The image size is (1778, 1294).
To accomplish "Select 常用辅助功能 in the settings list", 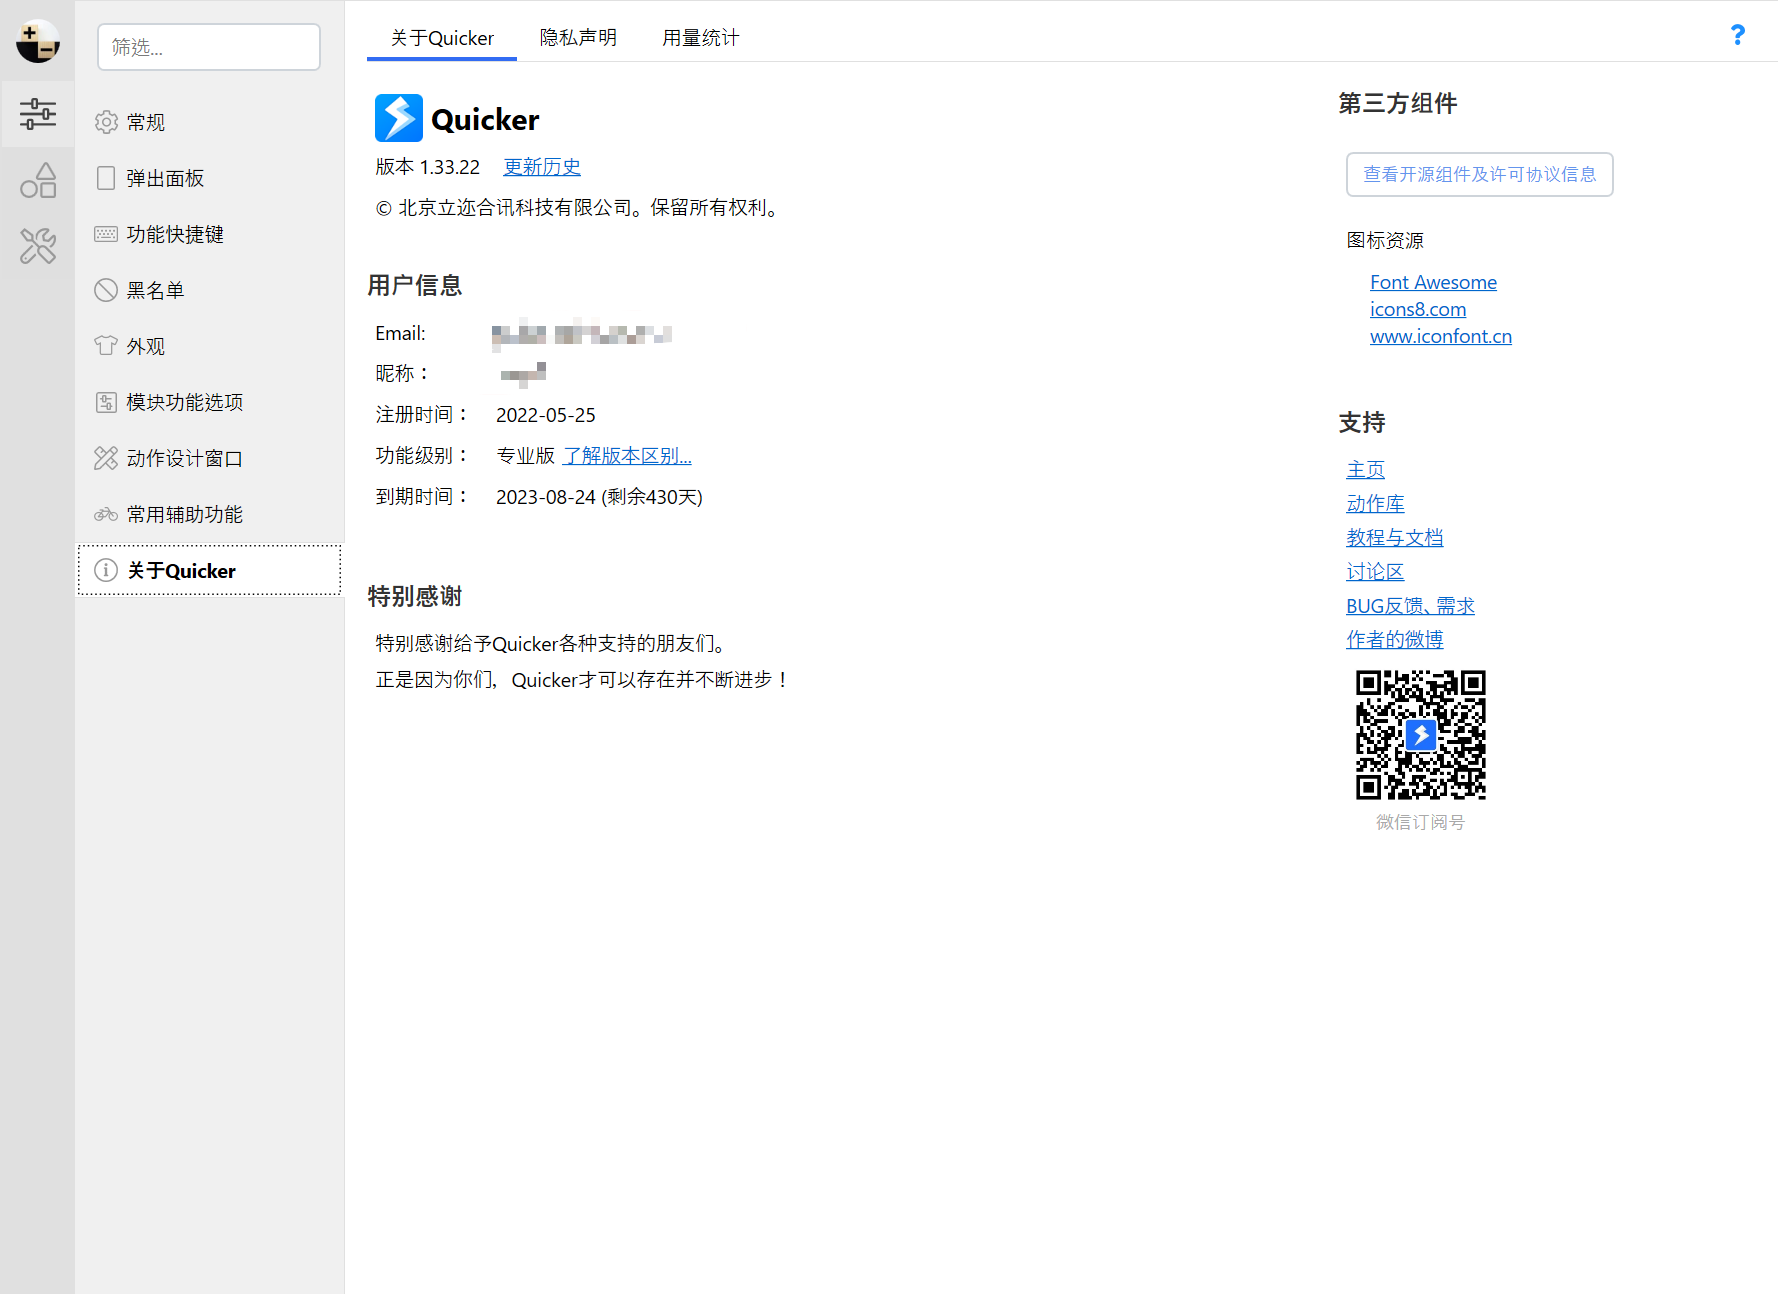I will (210, 514).
